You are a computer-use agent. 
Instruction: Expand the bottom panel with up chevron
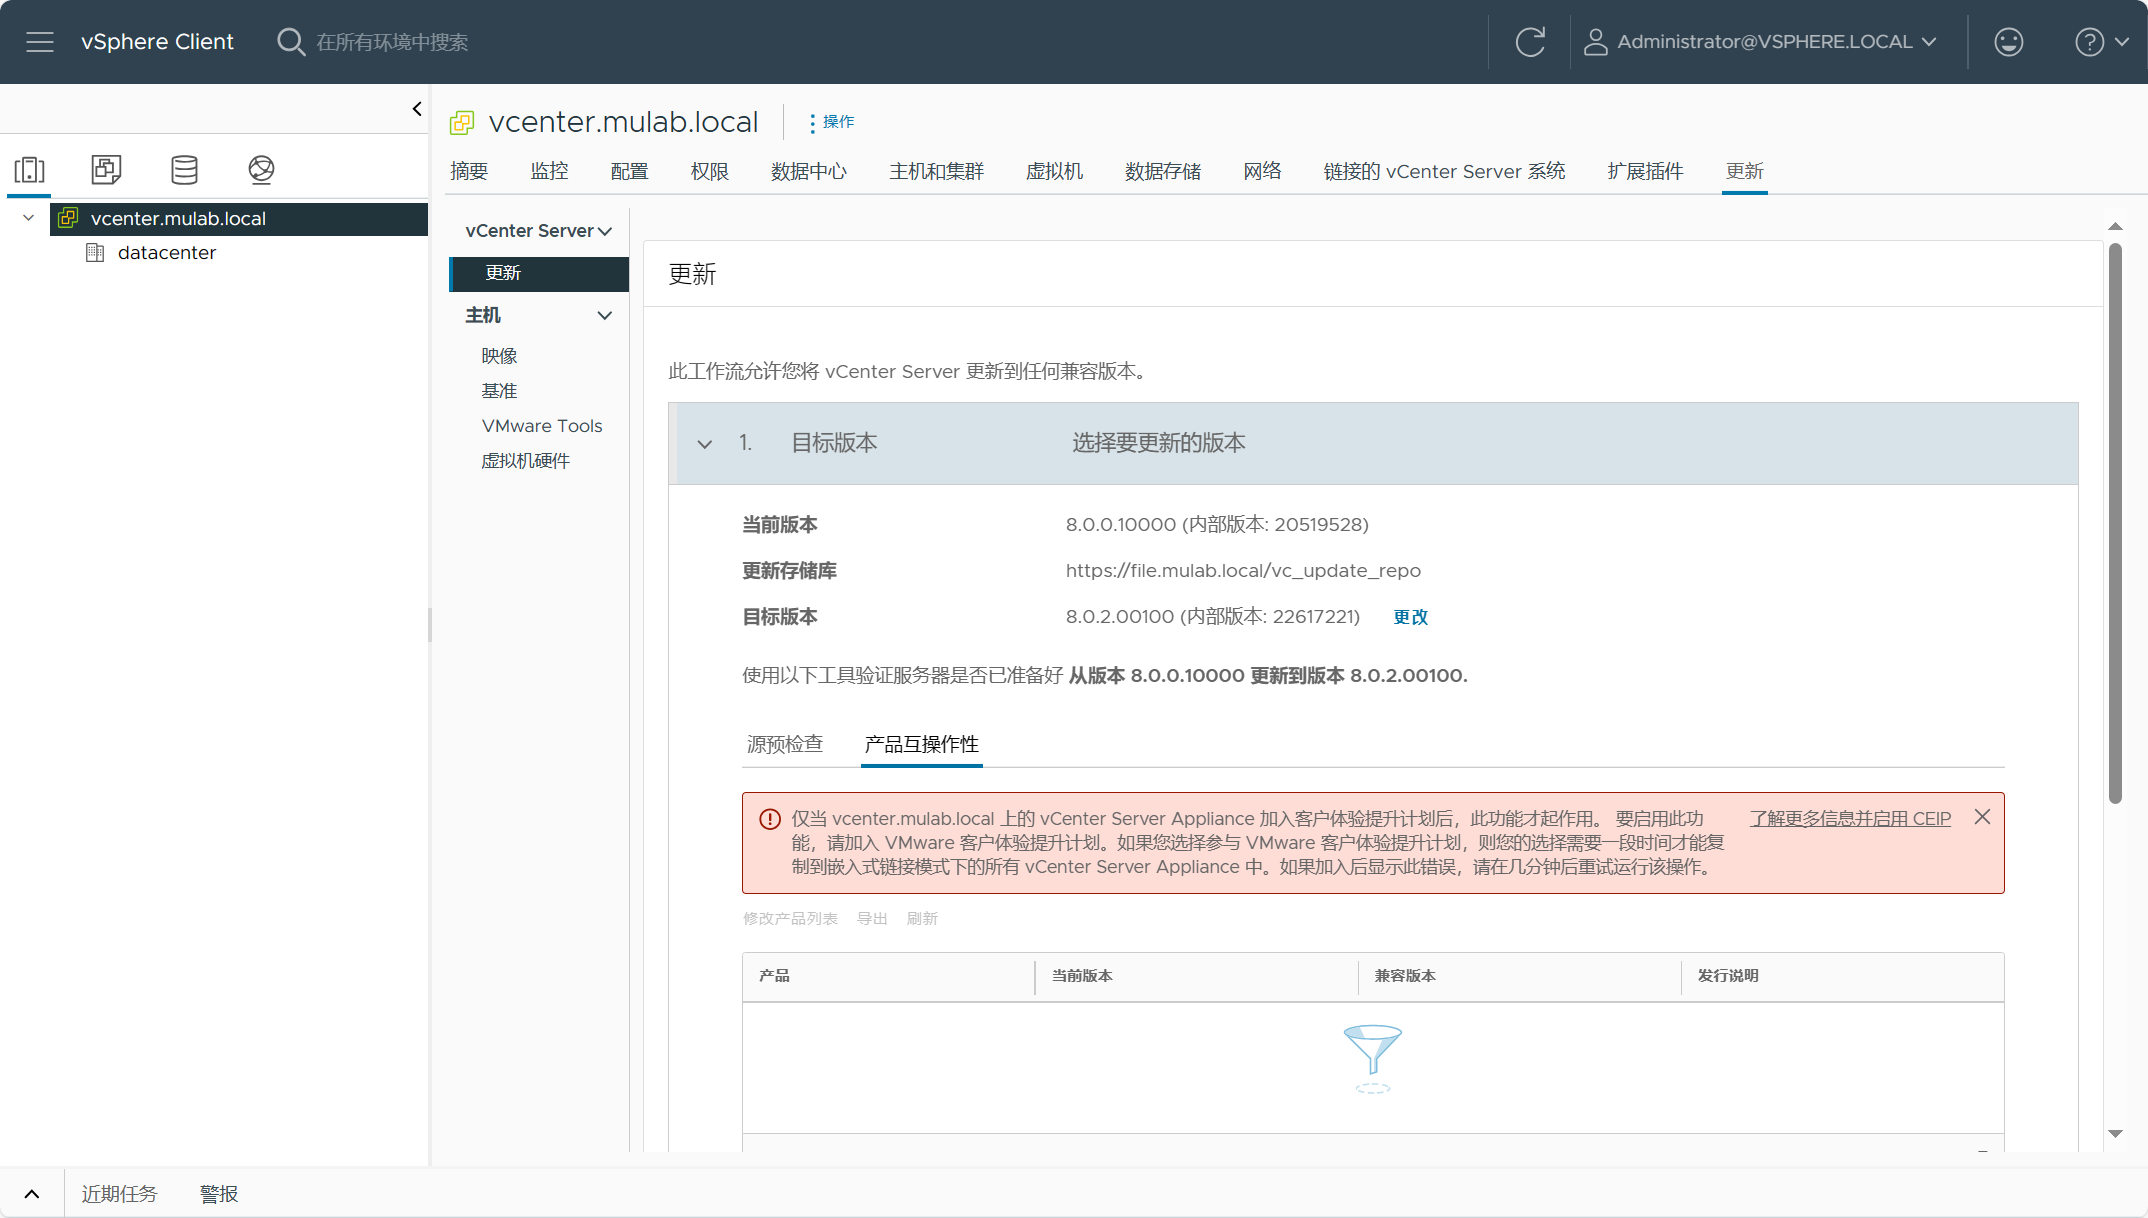32,1194
